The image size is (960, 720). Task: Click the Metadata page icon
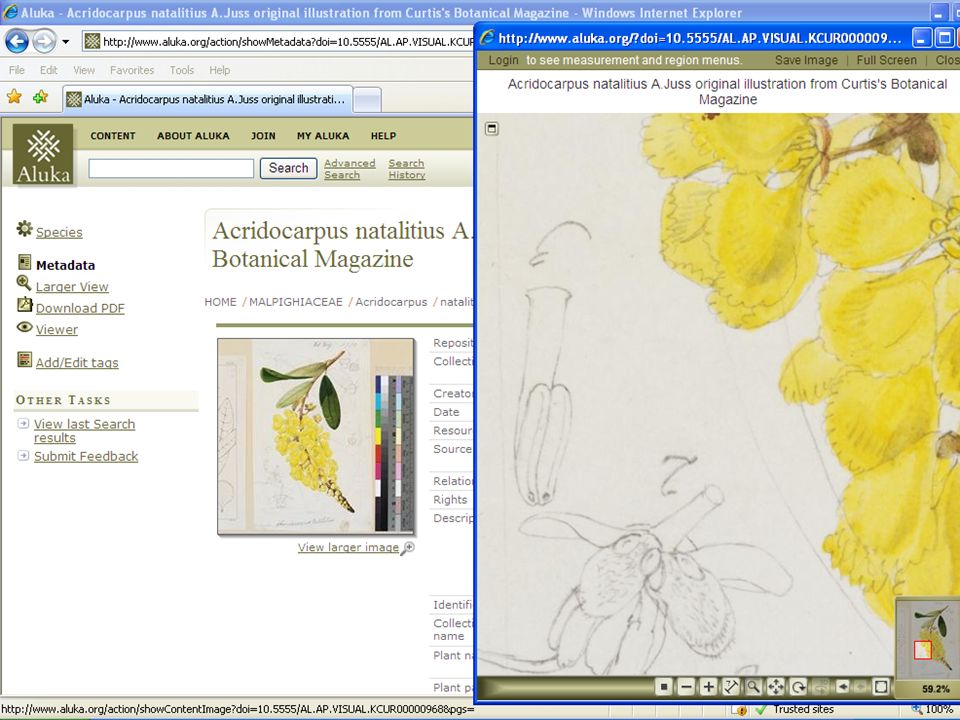point(24,262)
